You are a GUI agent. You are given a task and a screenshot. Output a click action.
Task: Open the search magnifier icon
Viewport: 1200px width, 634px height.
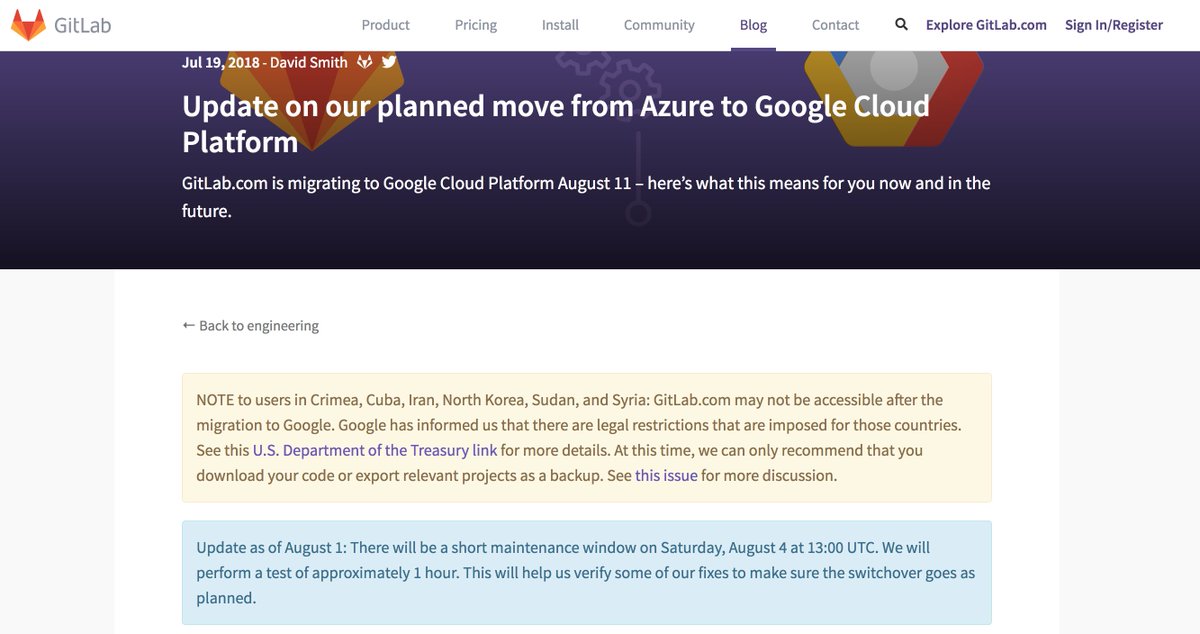tap(901, 25)
